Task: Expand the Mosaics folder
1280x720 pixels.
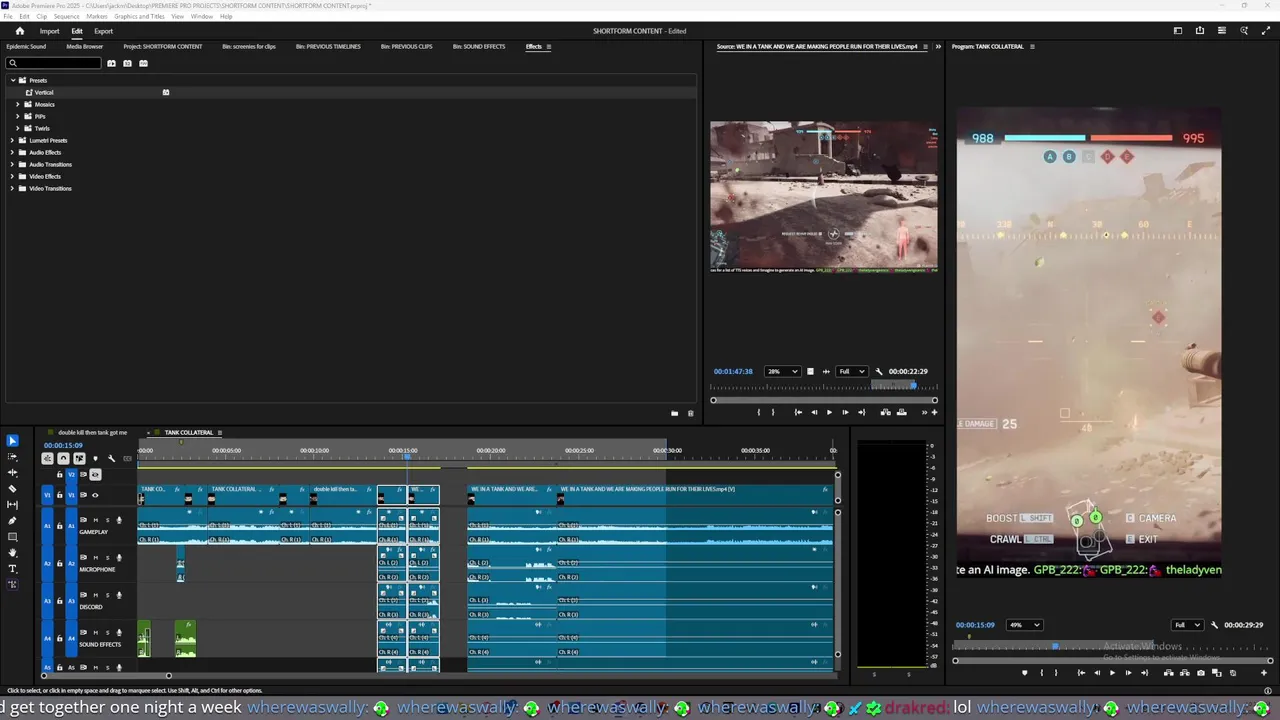Action: point(18,104)
